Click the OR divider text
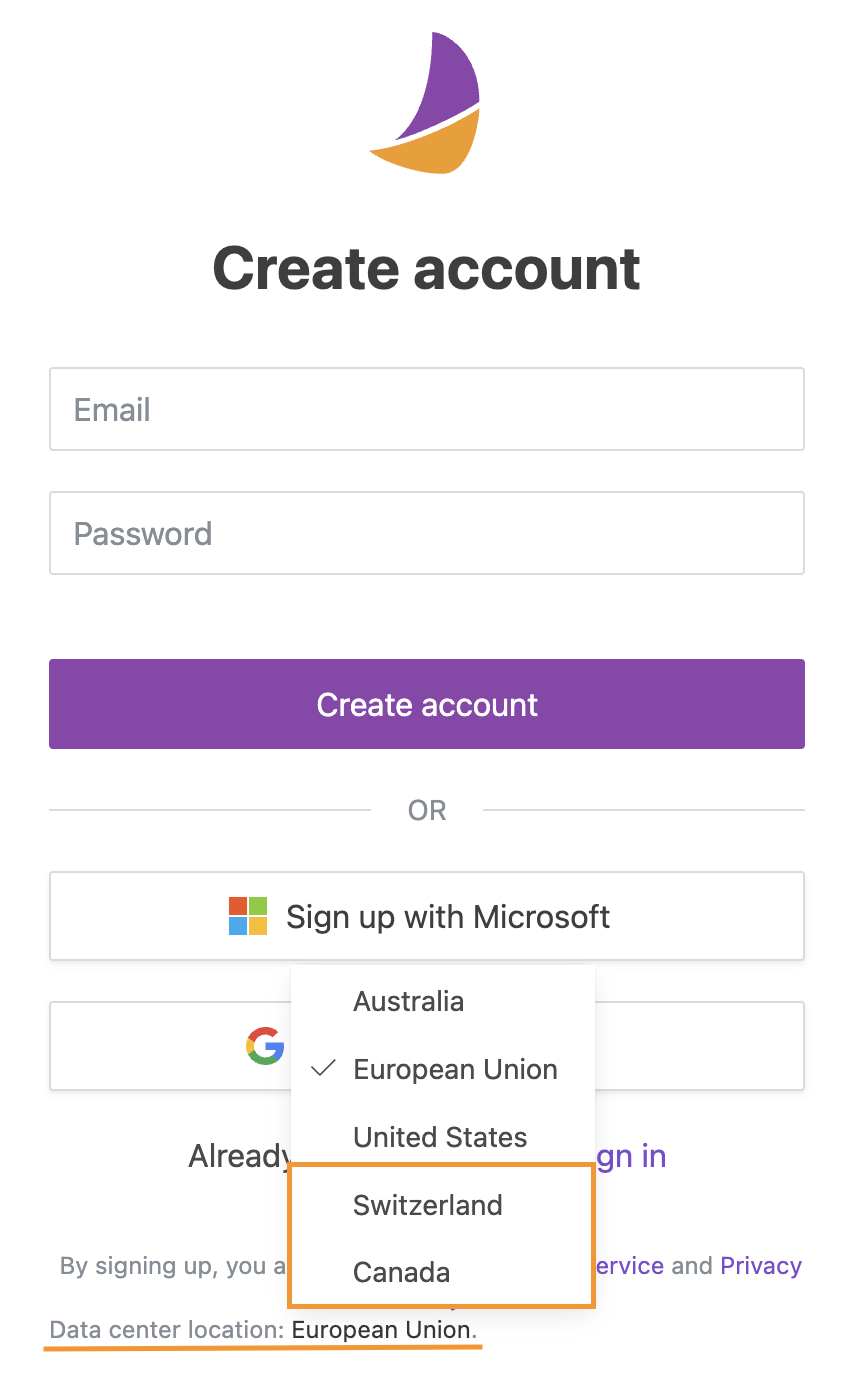This screenshot has width=859, height=1385. point(427,810)
